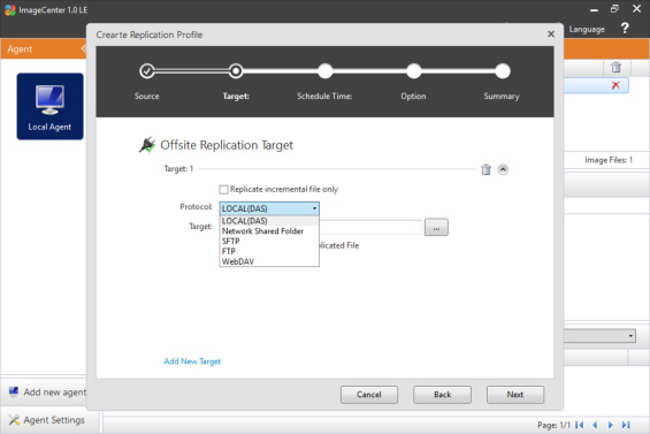Go to next page icon
Image resolution: width=650 pixels, height=434 pixels.
tap(610, 425)
